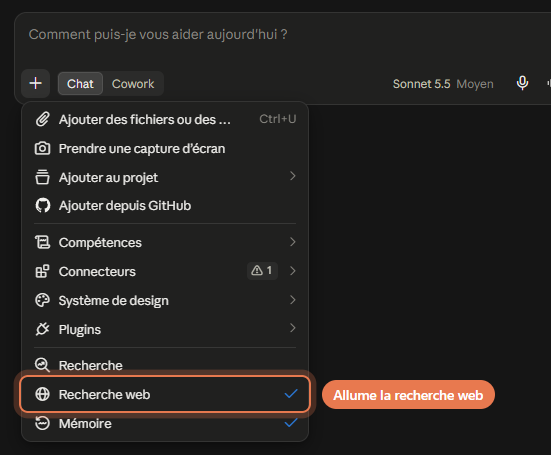Screen dimensions: 551x455
Task: Expand the Plugins submenu arrow
Action: tap(292, 328)
